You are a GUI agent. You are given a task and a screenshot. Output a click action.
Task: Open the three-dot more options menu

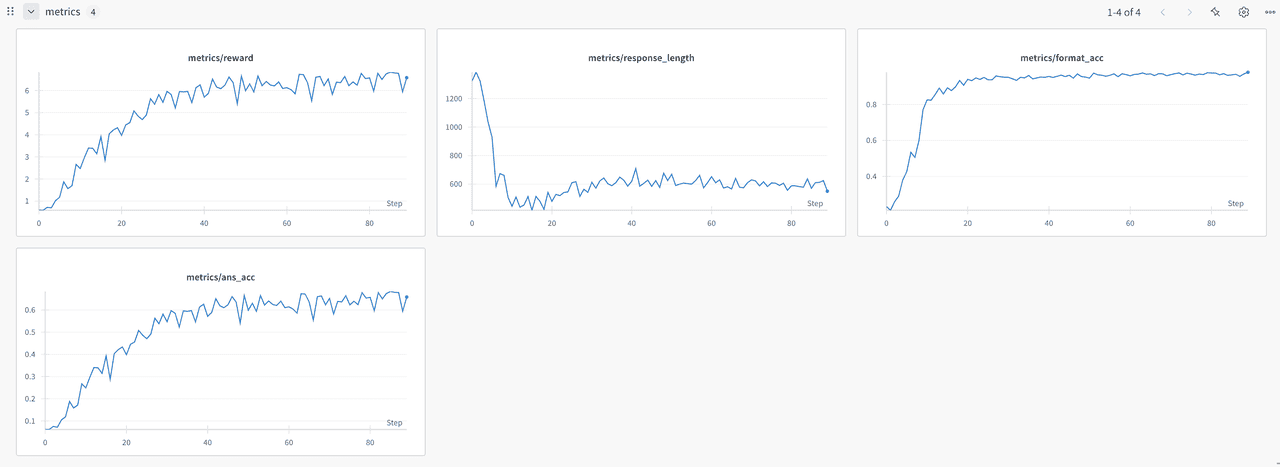click(1270, 12)
